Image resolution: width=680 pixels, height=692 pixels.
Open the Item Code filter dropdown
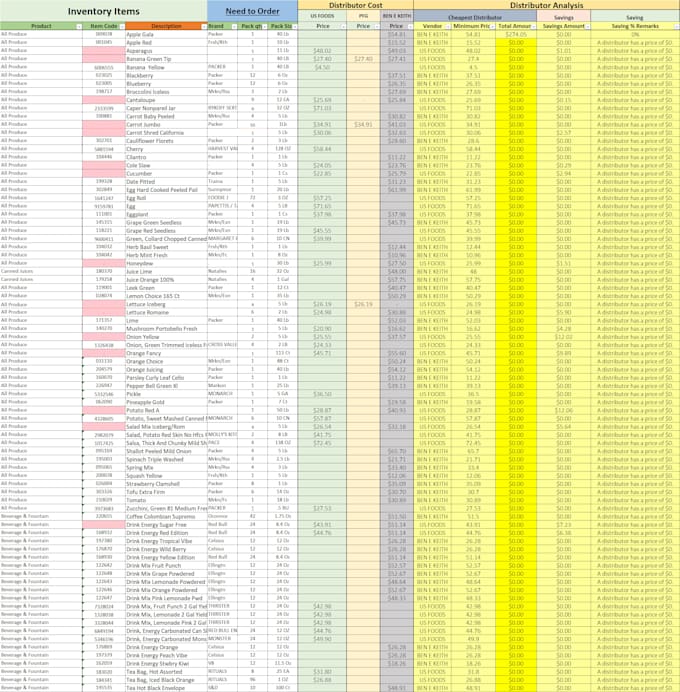coord(122,26)
